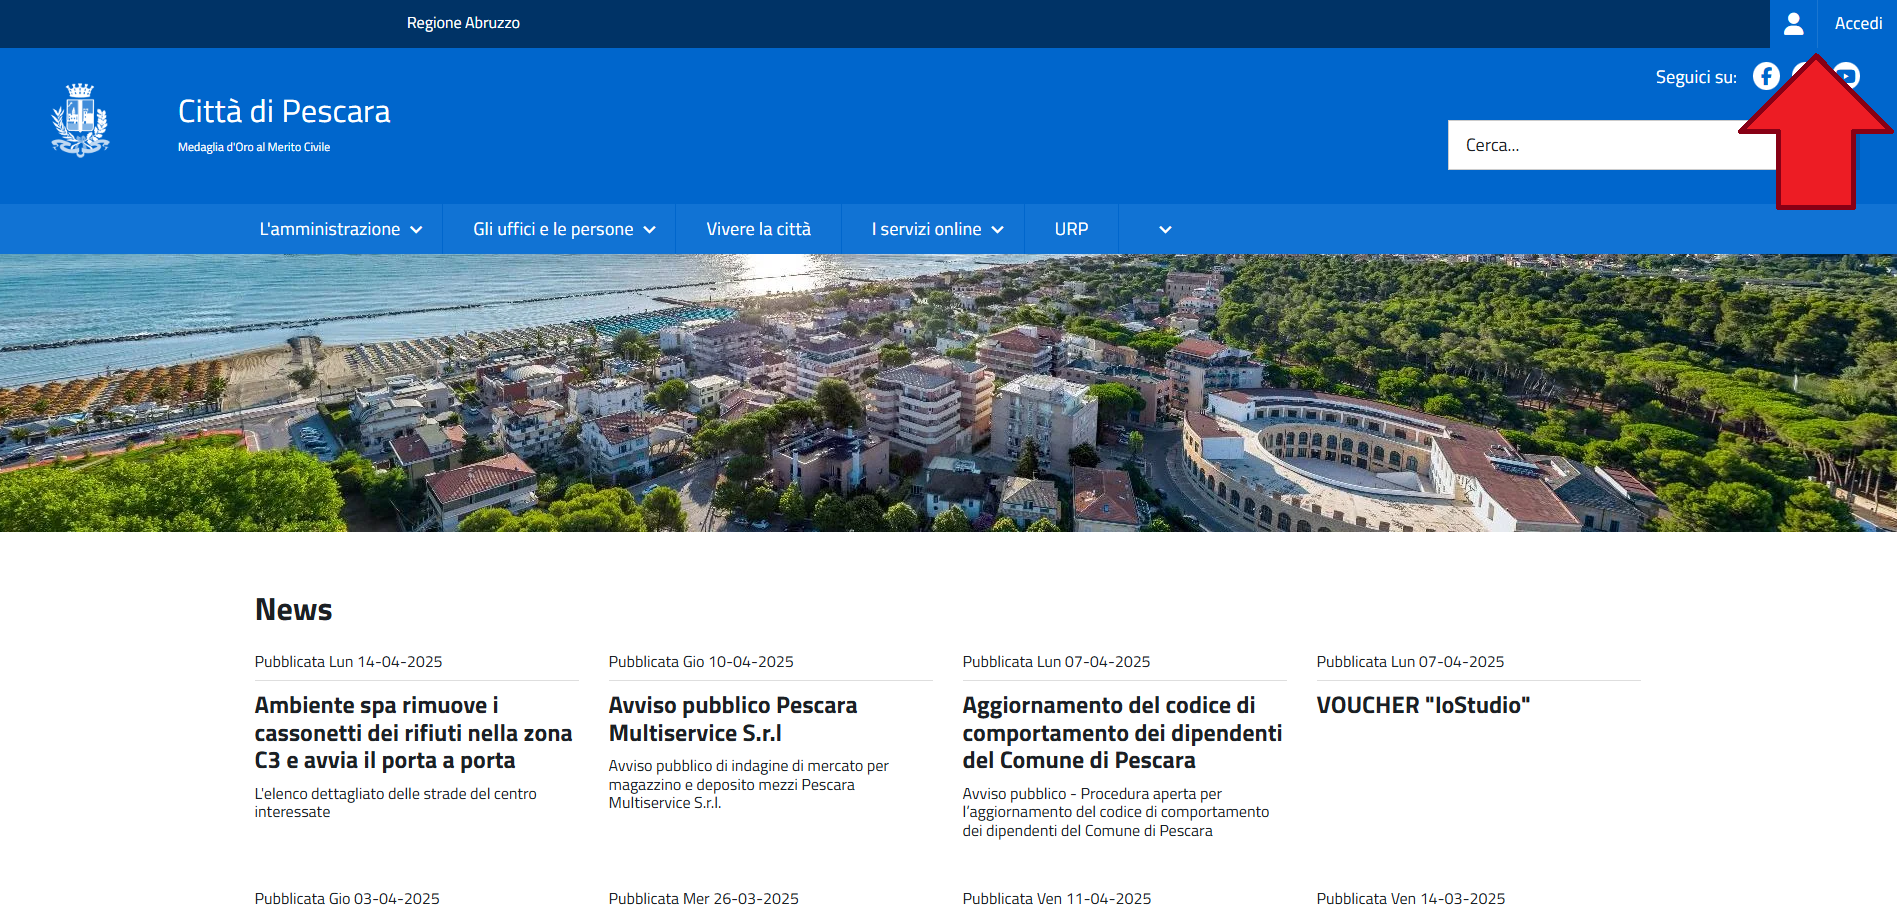Click the date 'Pubblicata Lun 14-04-2025'
Screen dimensions: 1897x907
click(x=348, y=662)
